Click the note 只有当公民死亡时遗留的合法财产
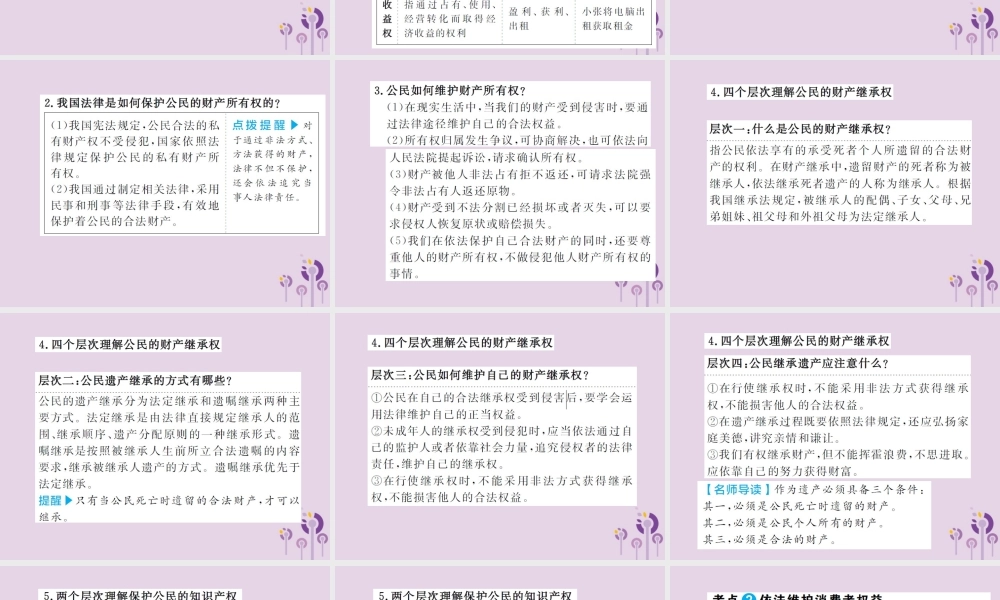 tap(169, 508)
